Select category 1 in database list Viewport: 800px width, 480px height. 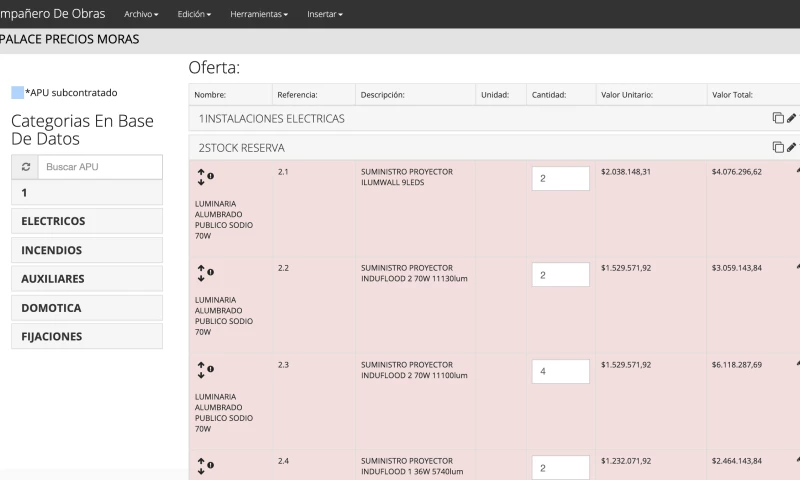[x=87, y=193]
